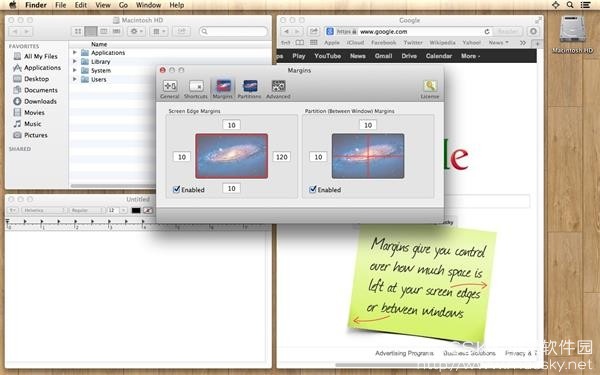Screen dimensions: 600x375
Task: Select the Shortcuts preferences icon
Action: [x=196, y=89]
